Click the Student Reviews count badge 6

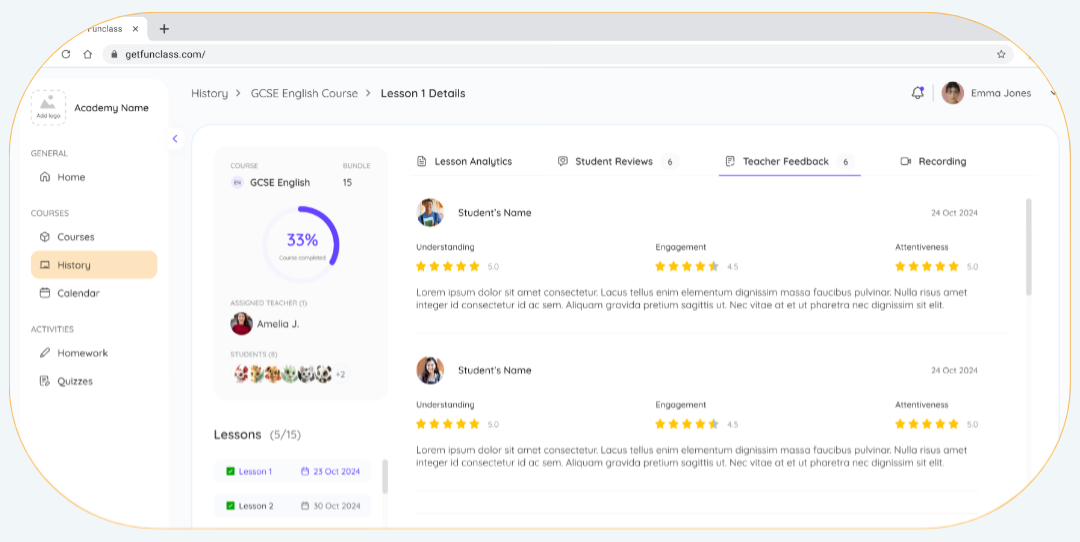pyautogui.click(x=669, y=161)
